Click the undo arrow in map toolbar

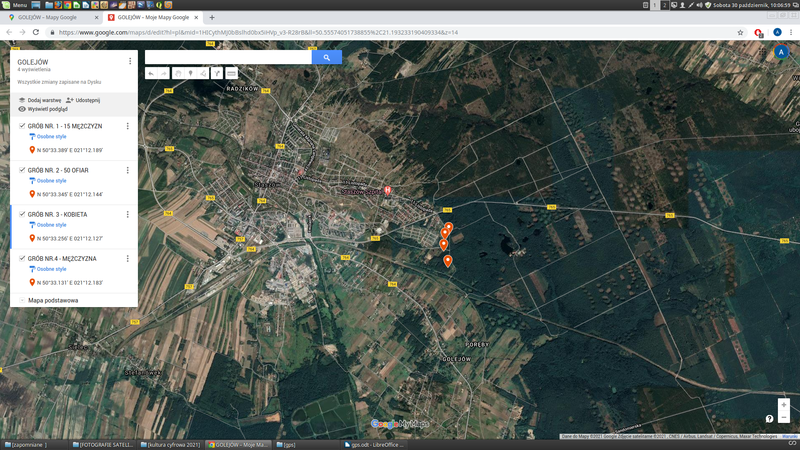click(152, 73)
